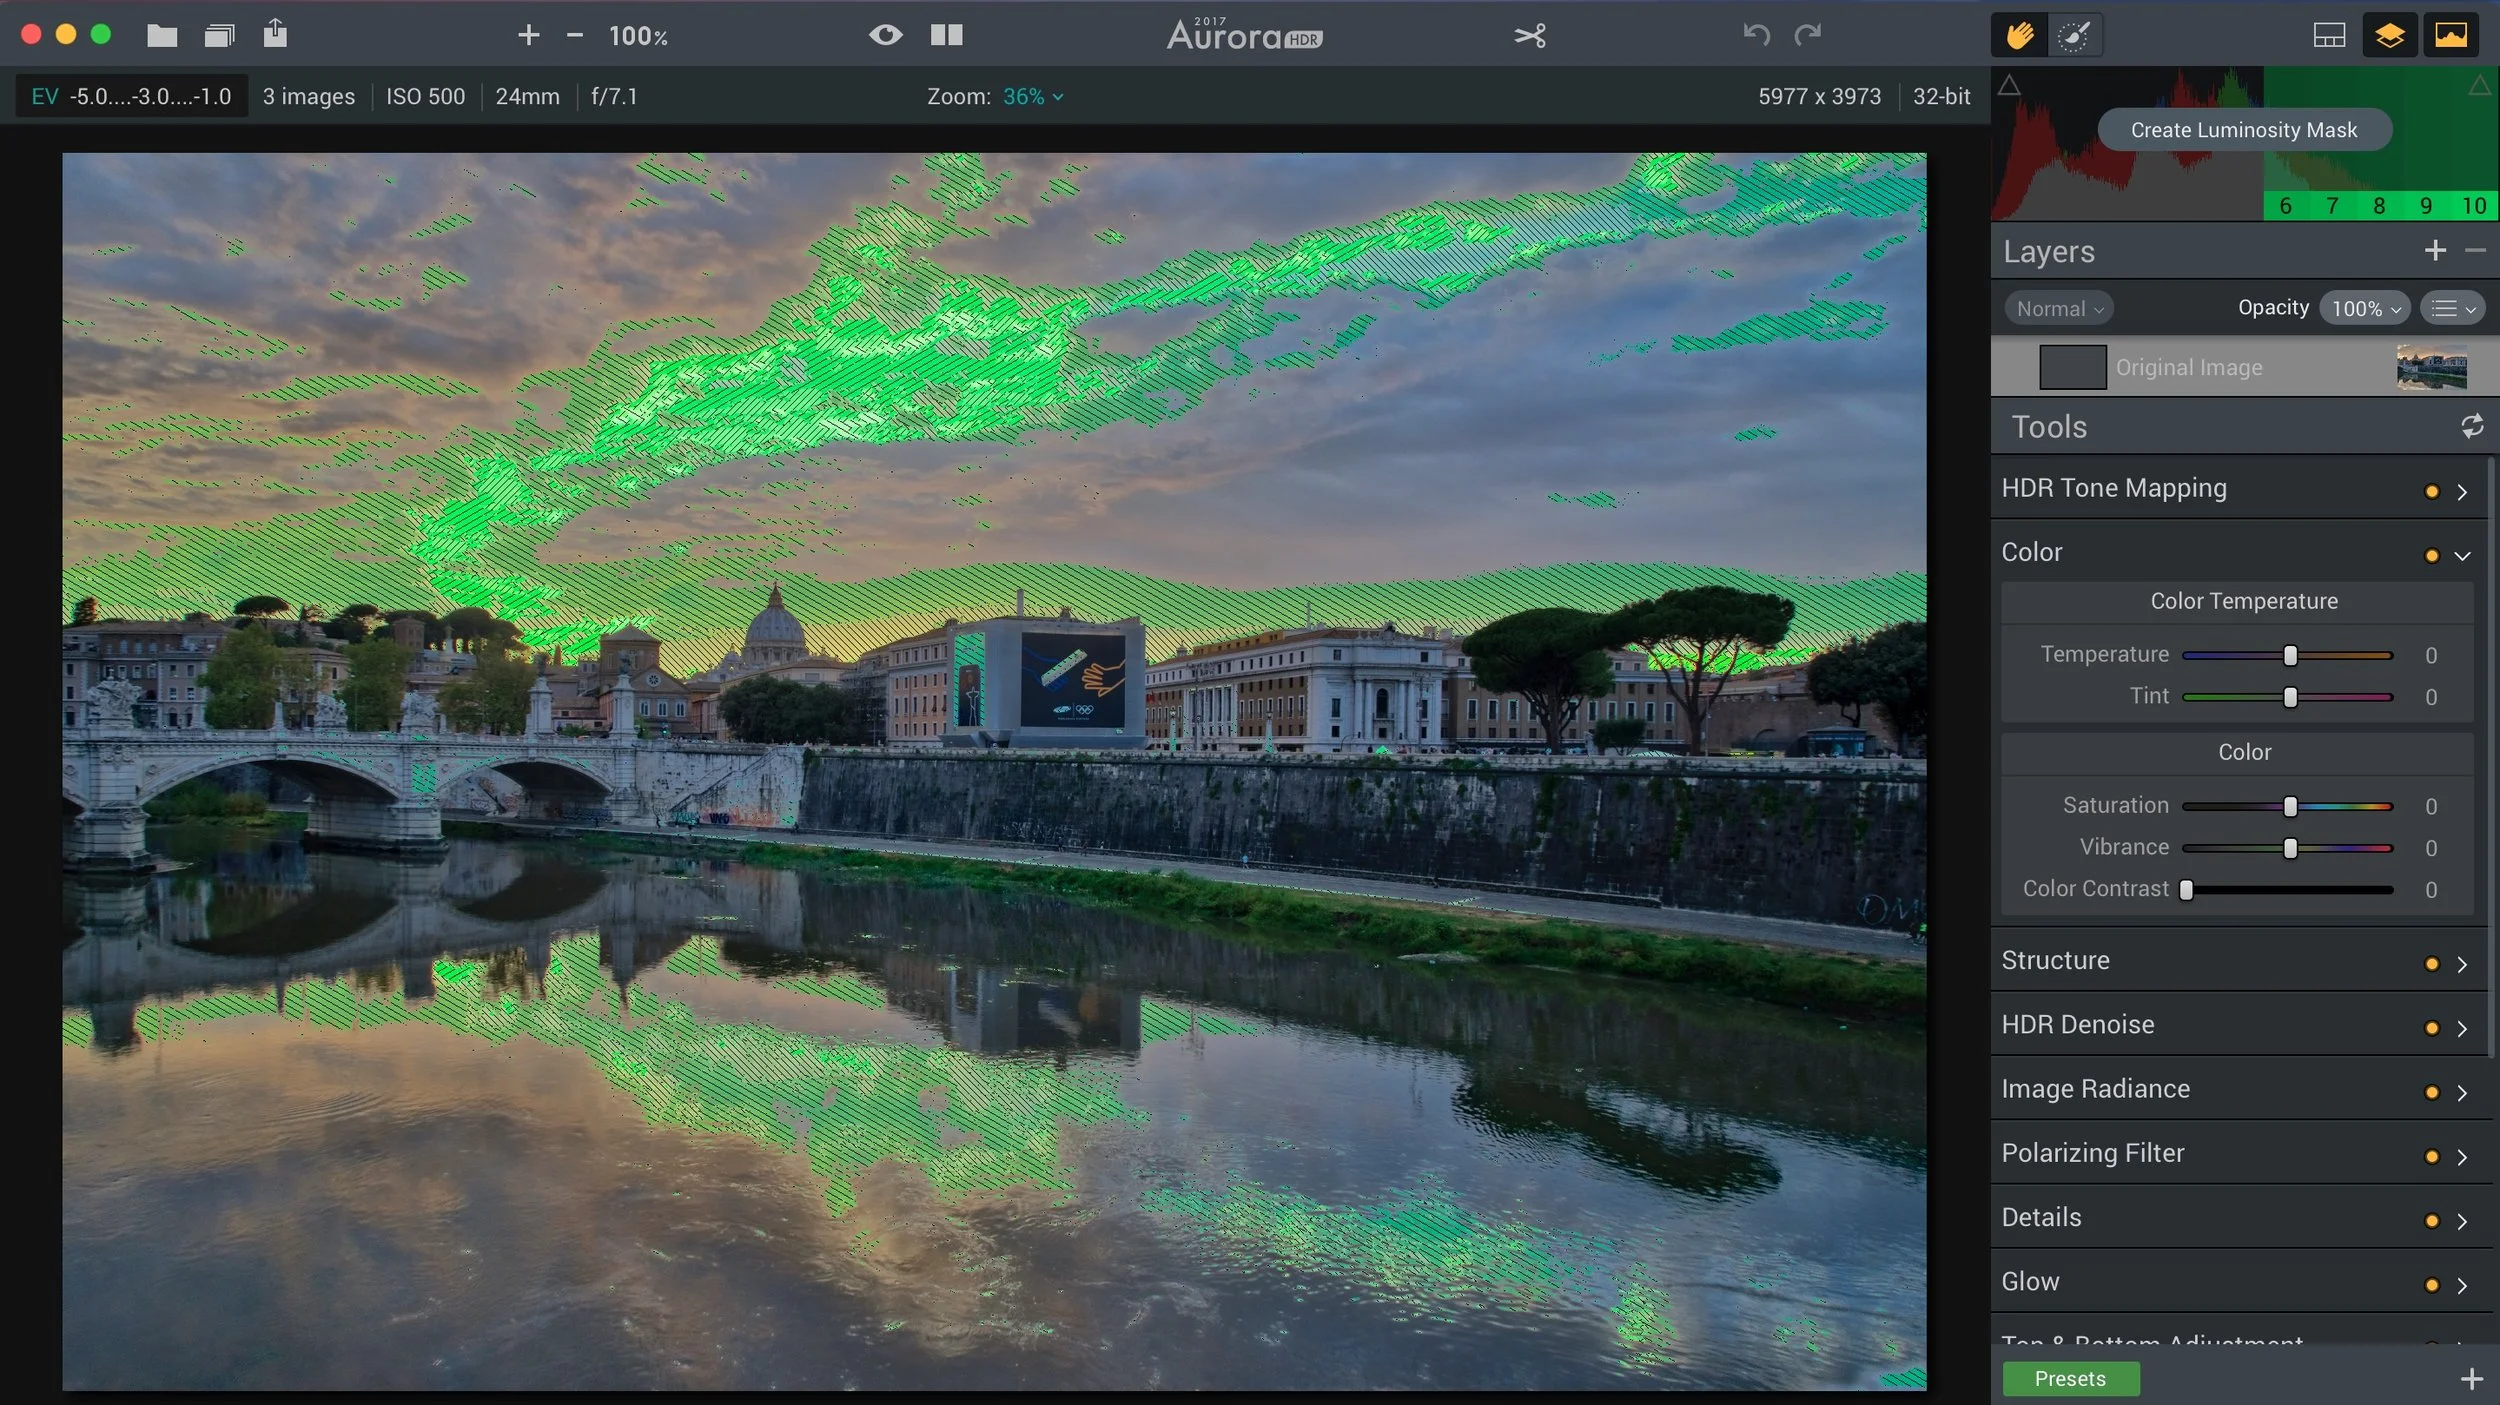Open the Zoom 36% dropdown
Viewport: 2500px width, 1405px height.
point(1032,97)
